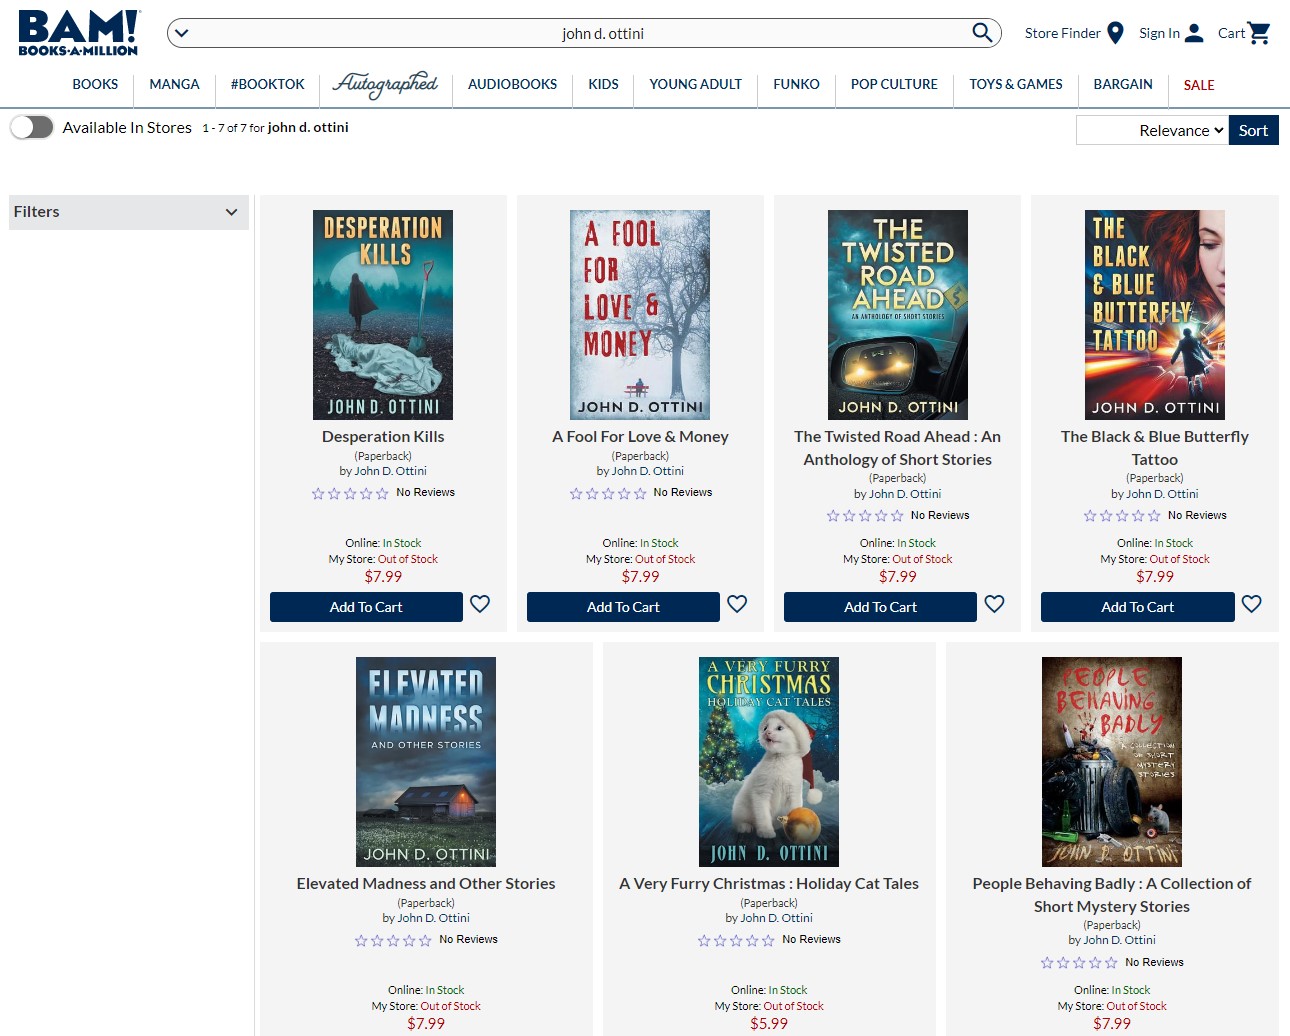This screenshot has height=1036, width=1290.
Task: Select the FUNKO category tab
Action: coord(796,84)
